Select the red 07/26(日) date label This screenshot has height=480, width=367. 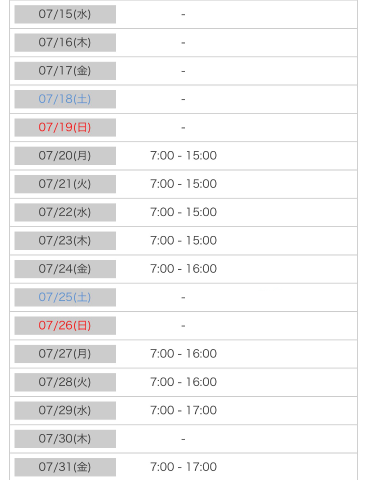point(65,326)
